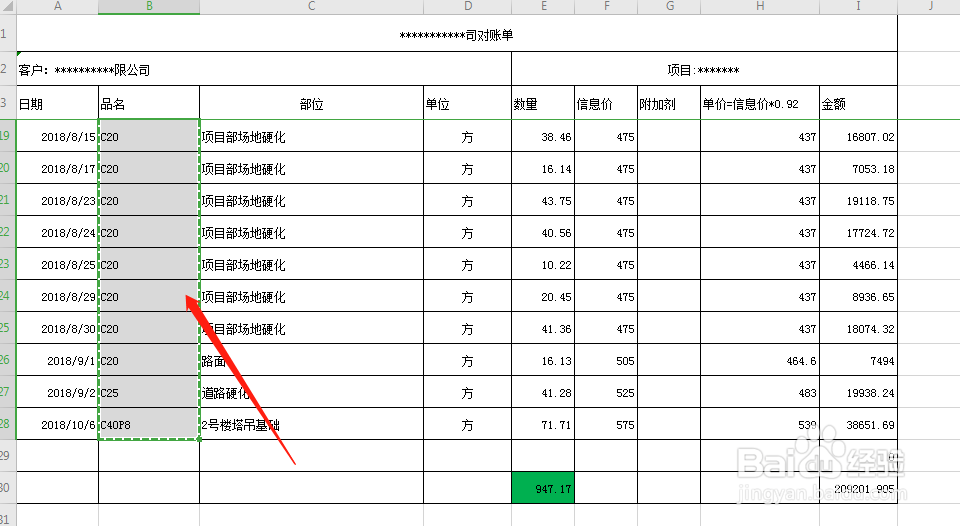Select date cell 2018/10/6
The height and width of the screenshot is (526, 960).
(57, 424)
